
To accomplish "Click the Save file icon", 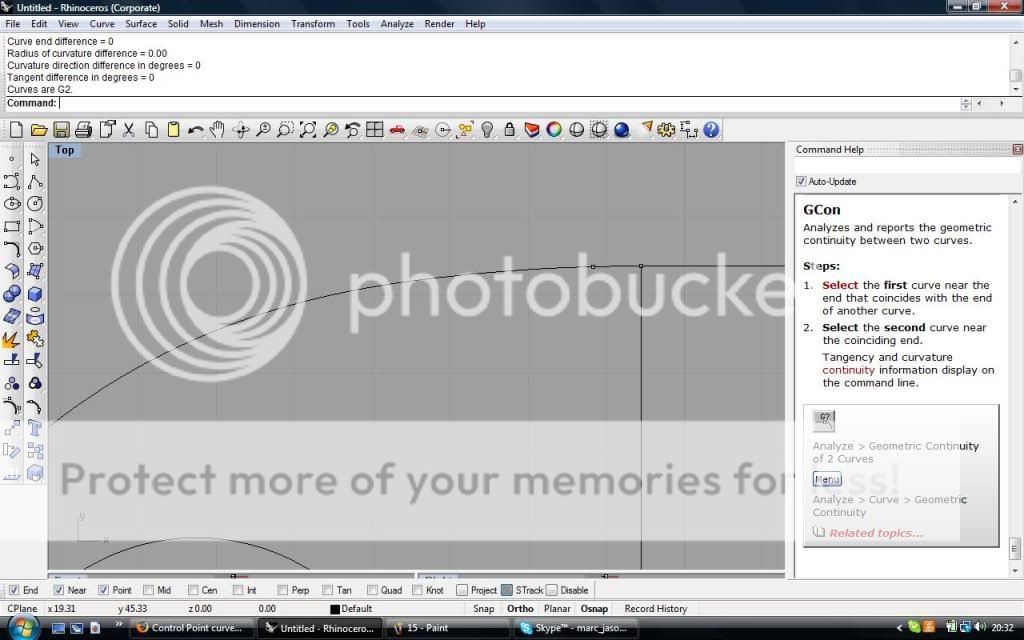I will point(61,130).
